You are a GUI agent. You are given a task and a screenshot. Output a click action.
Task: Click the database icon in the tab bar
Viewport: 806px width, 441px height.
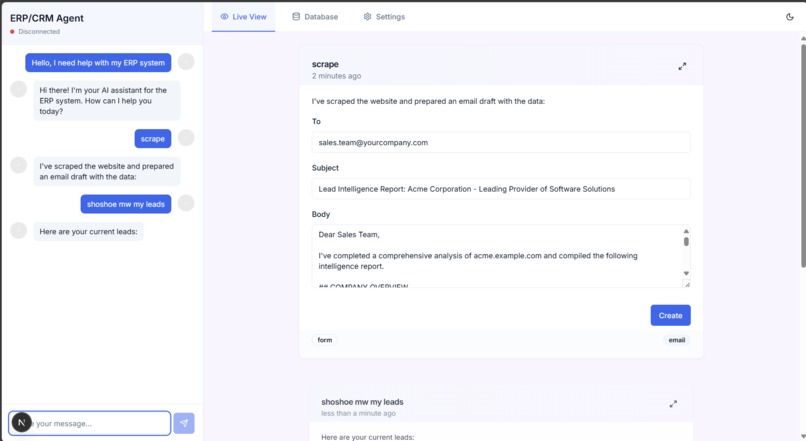pyautogui.click(x=296, y=16)
